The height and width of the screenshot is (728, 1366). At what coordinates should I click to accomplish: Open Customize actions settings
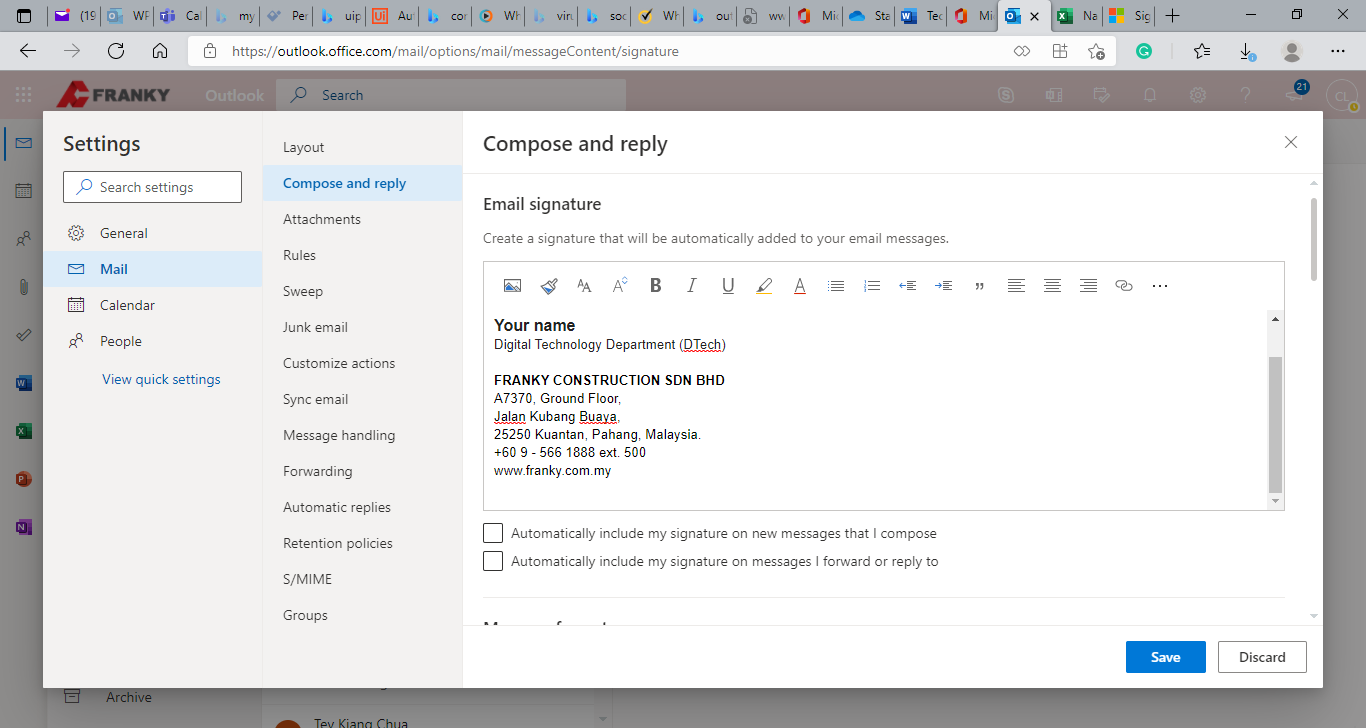[362, 363]
